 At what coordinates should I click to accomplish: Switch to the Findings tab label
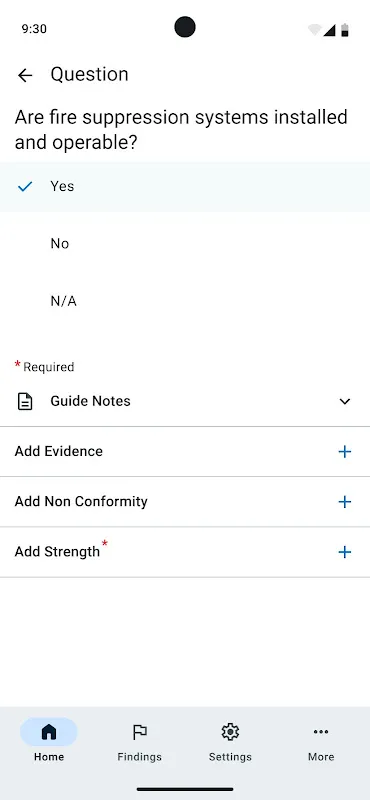click(x=139, y=757)
